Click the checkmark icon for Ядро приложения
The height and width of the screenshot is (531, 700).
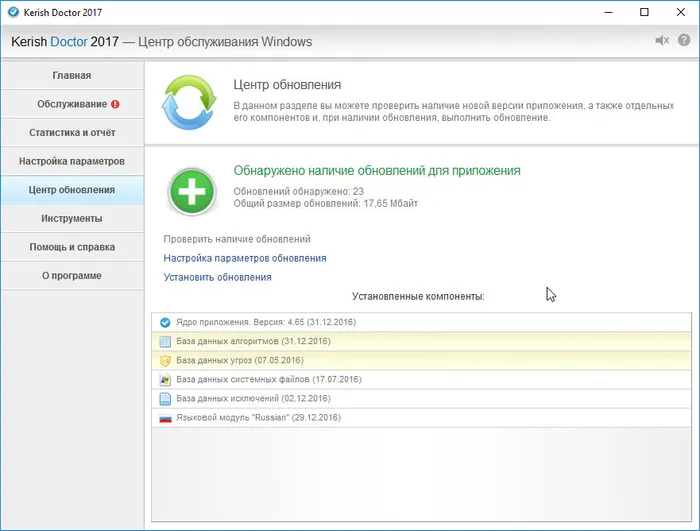coord(165,322)
